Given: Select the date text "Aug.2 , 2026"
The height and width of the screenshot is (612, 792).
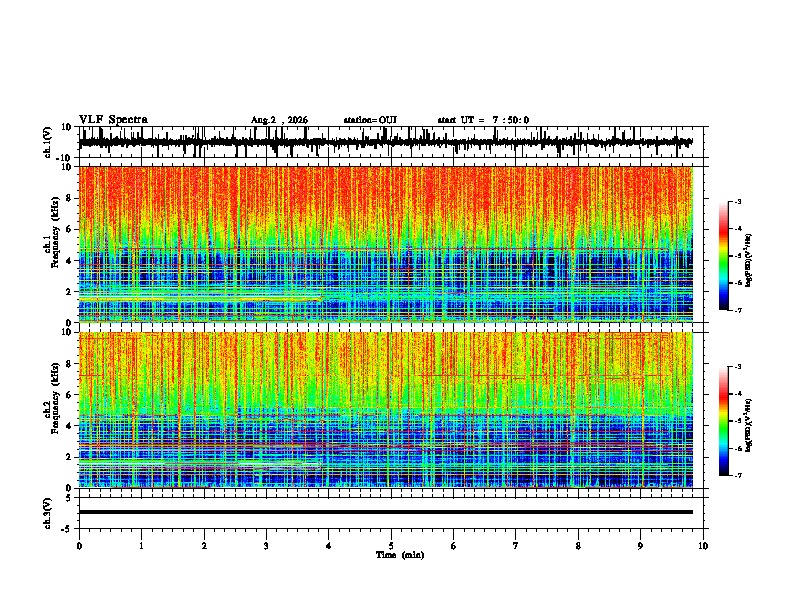Looking at the screenshot, I should (x=279, y=120).
